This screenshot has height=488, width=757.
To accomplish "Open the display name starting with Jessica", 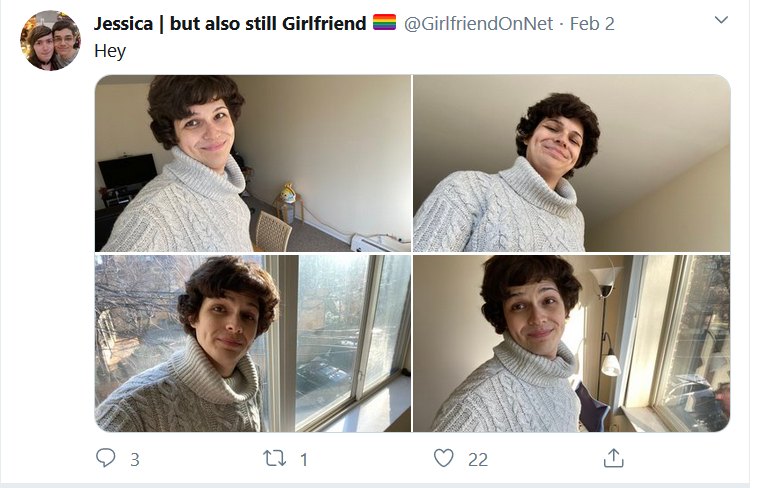I will coord(230,23).
